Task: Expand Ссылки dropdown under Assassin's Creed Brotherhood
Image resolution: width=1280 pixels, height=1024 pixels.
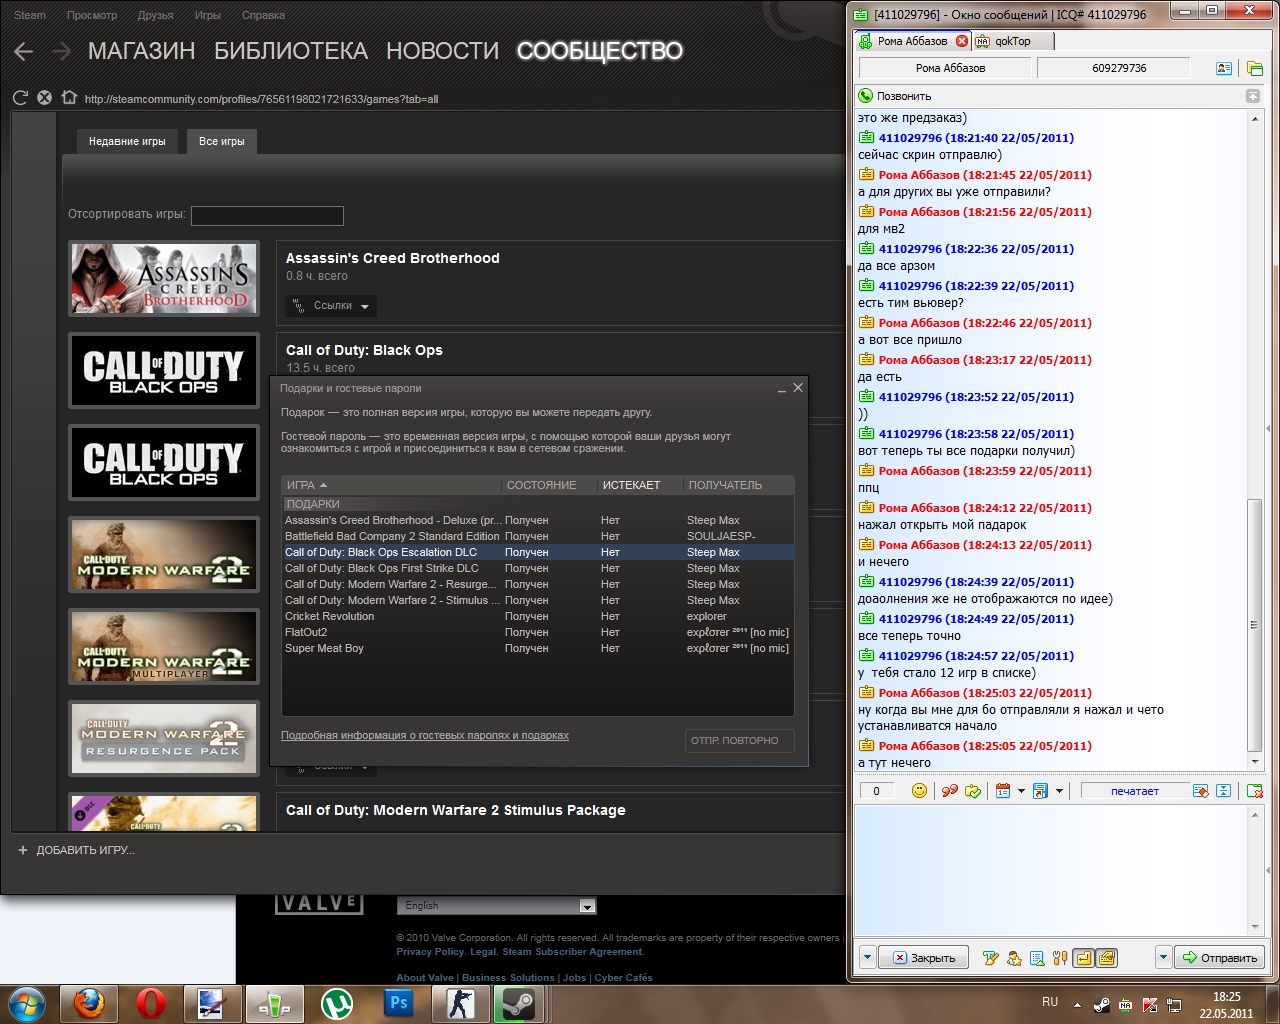Action: (x=331, y=306)
